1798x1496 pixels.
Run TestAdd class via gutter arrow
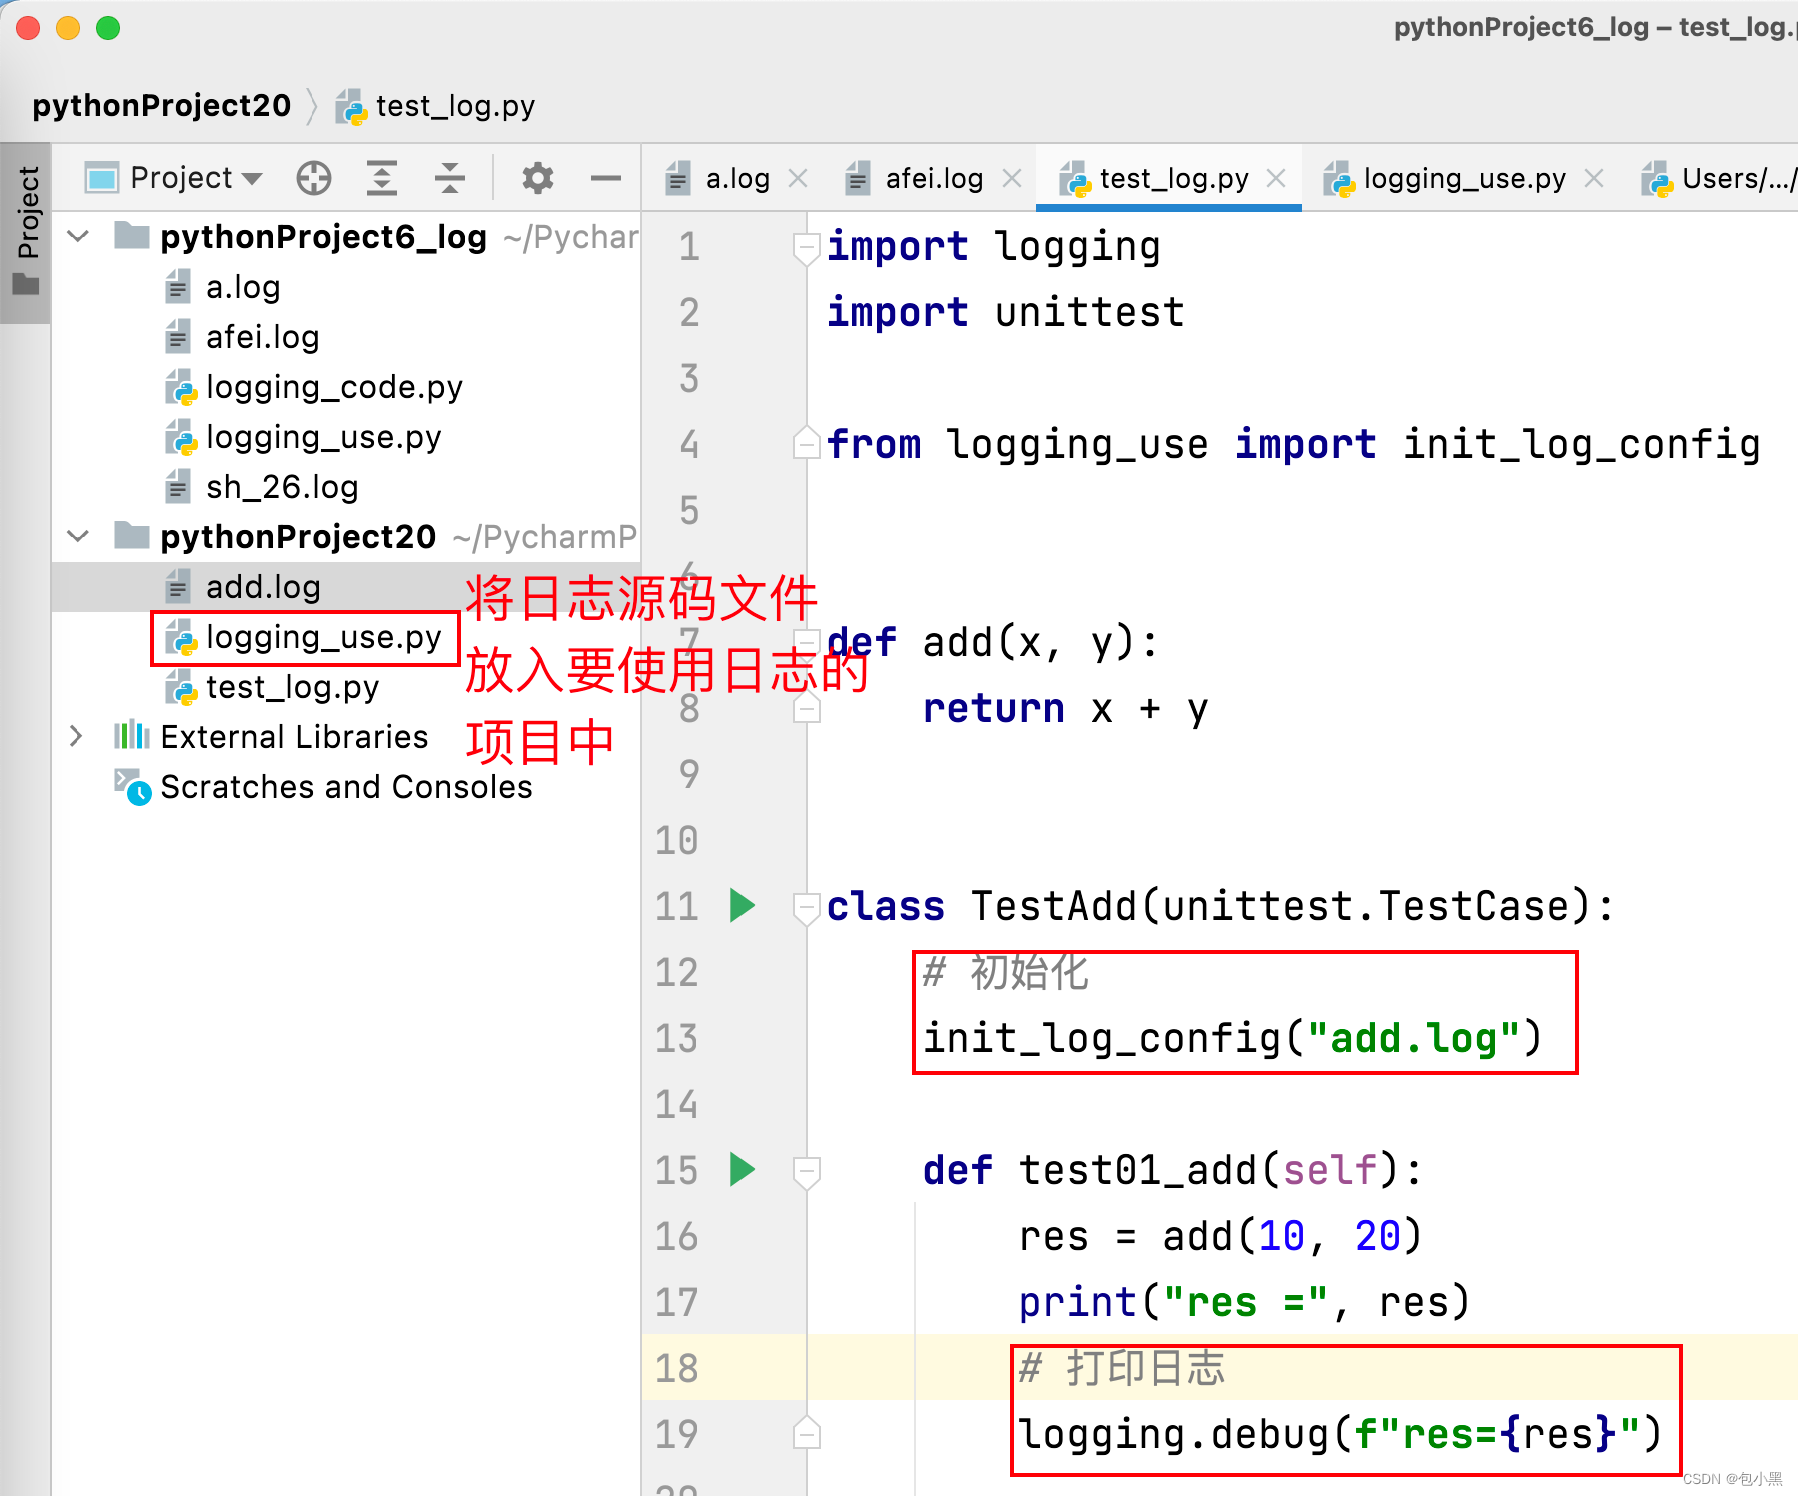[742, 906]
